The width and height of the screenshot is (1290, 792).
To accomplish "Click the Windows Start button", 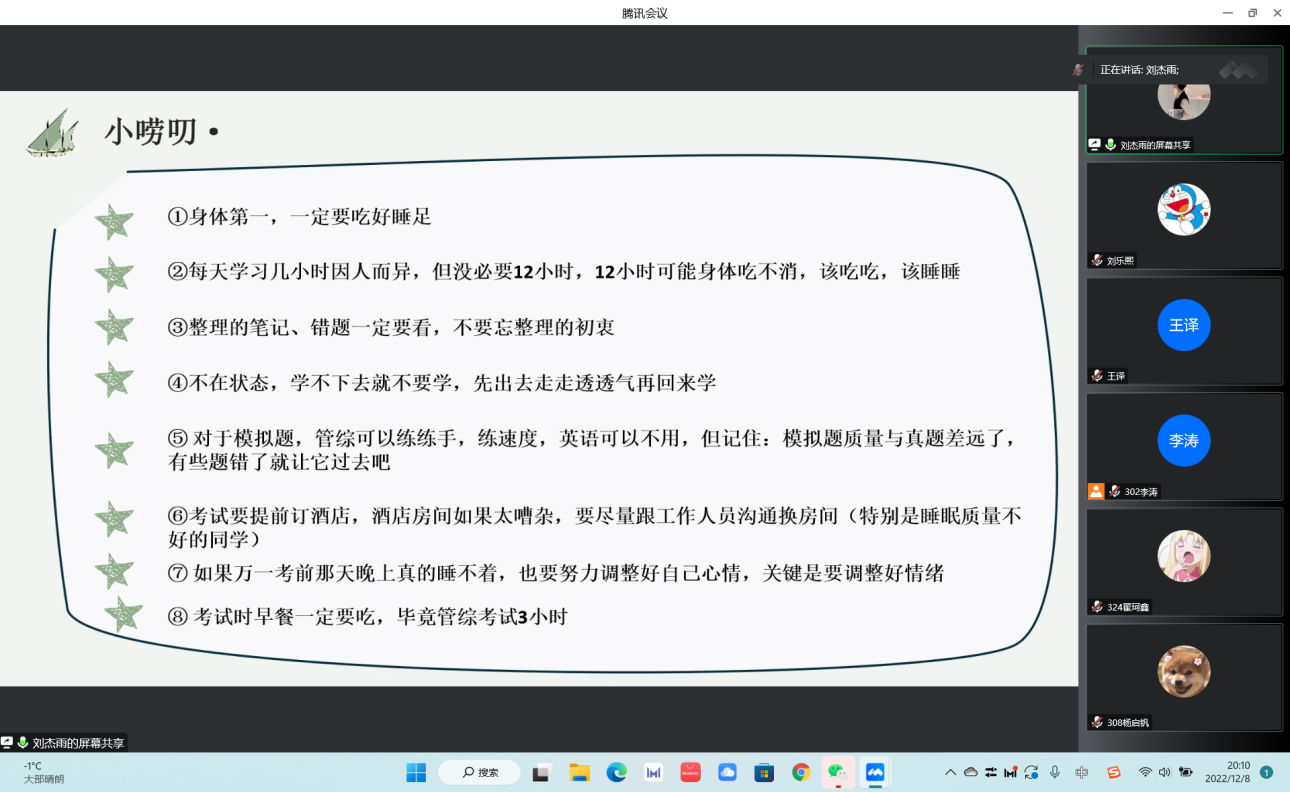I will (x=416, y=772).
